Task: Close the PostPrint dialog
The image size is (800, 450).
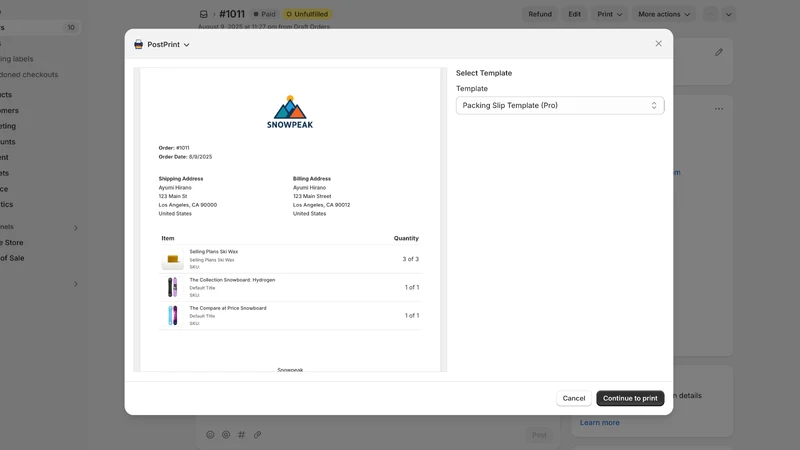Action: tap(658, 43)
